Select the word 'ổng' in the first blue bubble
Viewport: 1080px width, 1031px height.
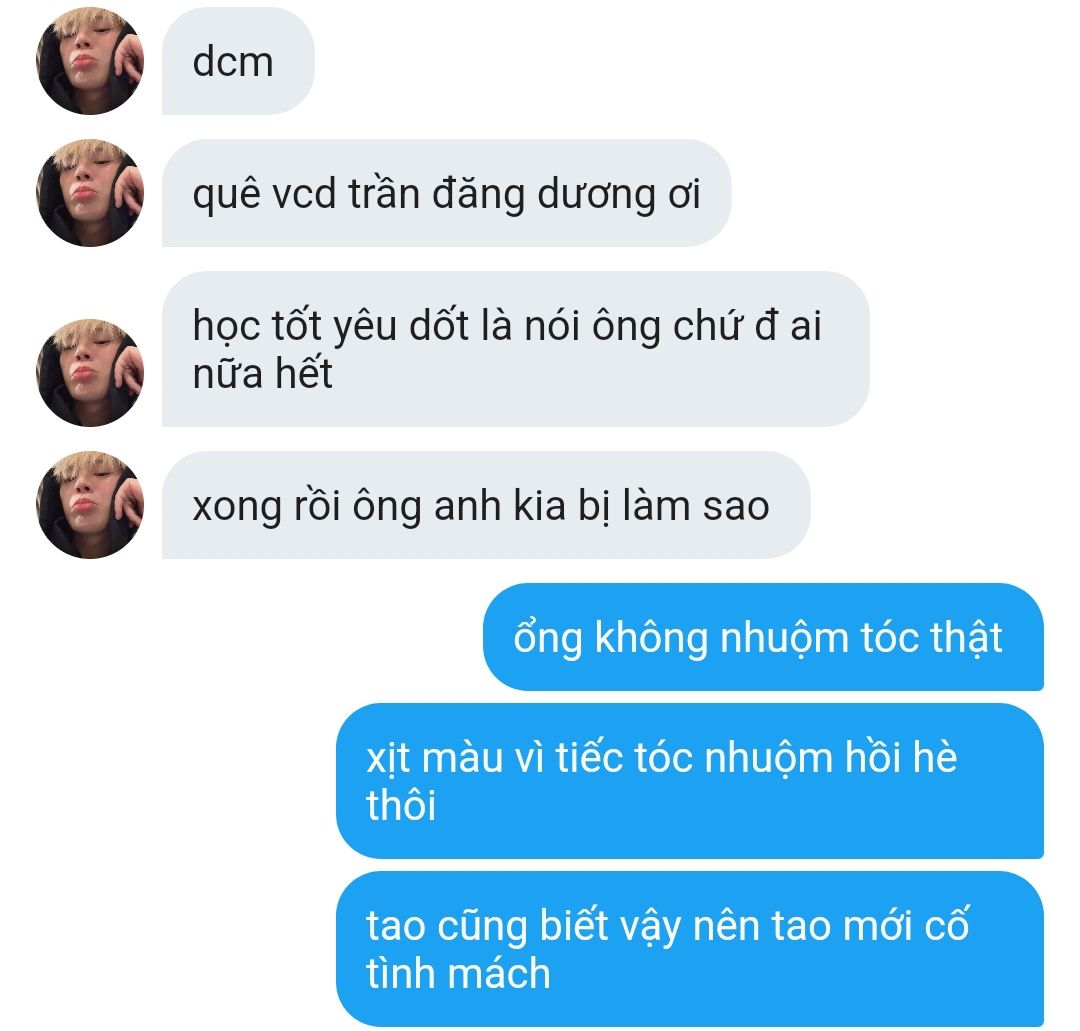click(x=548, y=638)
